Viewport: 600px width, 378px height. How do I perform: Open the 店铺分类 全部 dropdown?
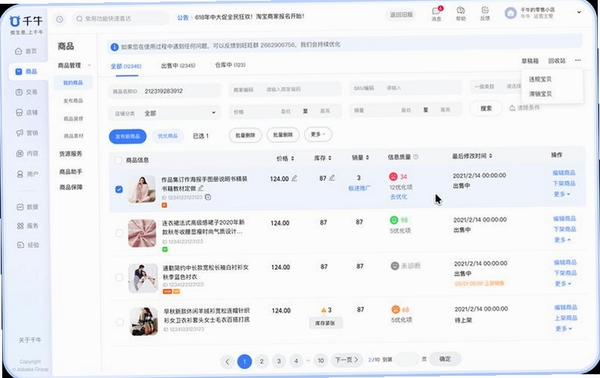coord(165,113)
